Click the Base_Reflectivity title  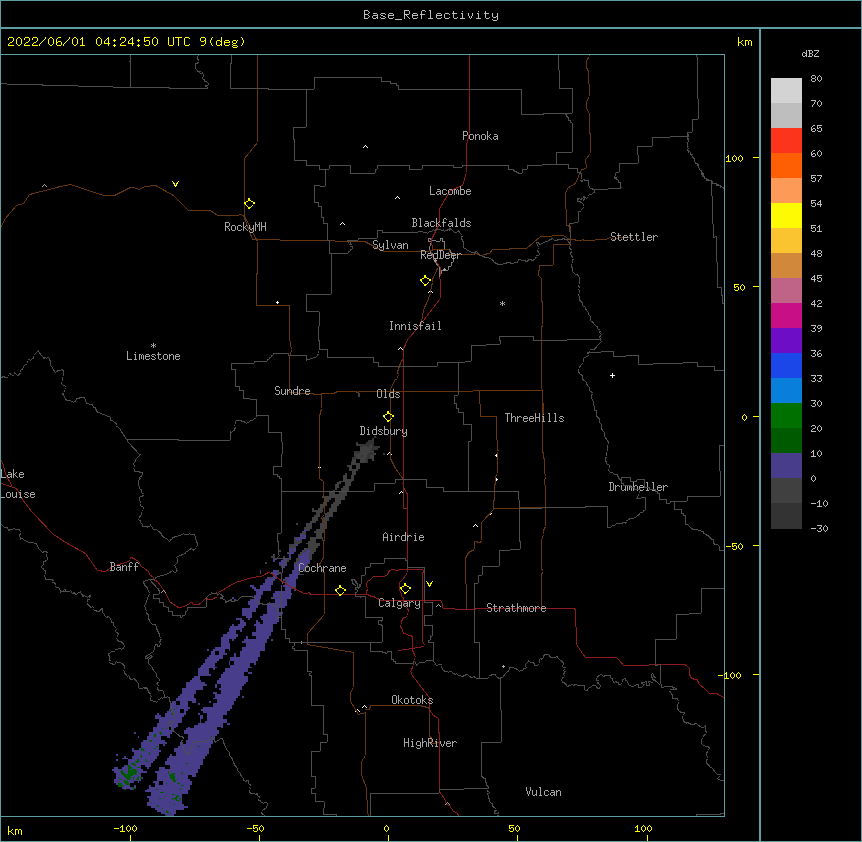(431, 15)
